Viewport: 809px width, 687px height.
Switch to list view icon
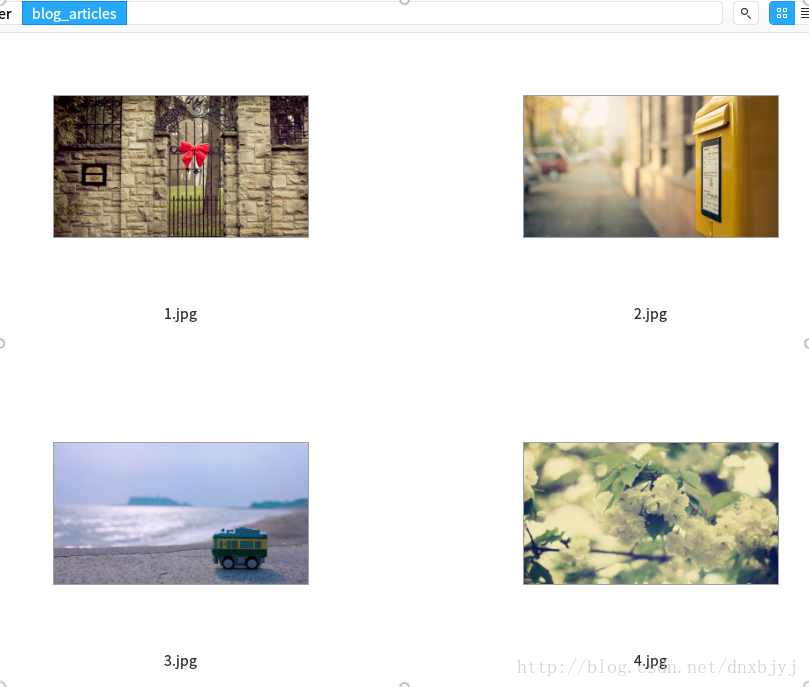(x=804, y=13)
